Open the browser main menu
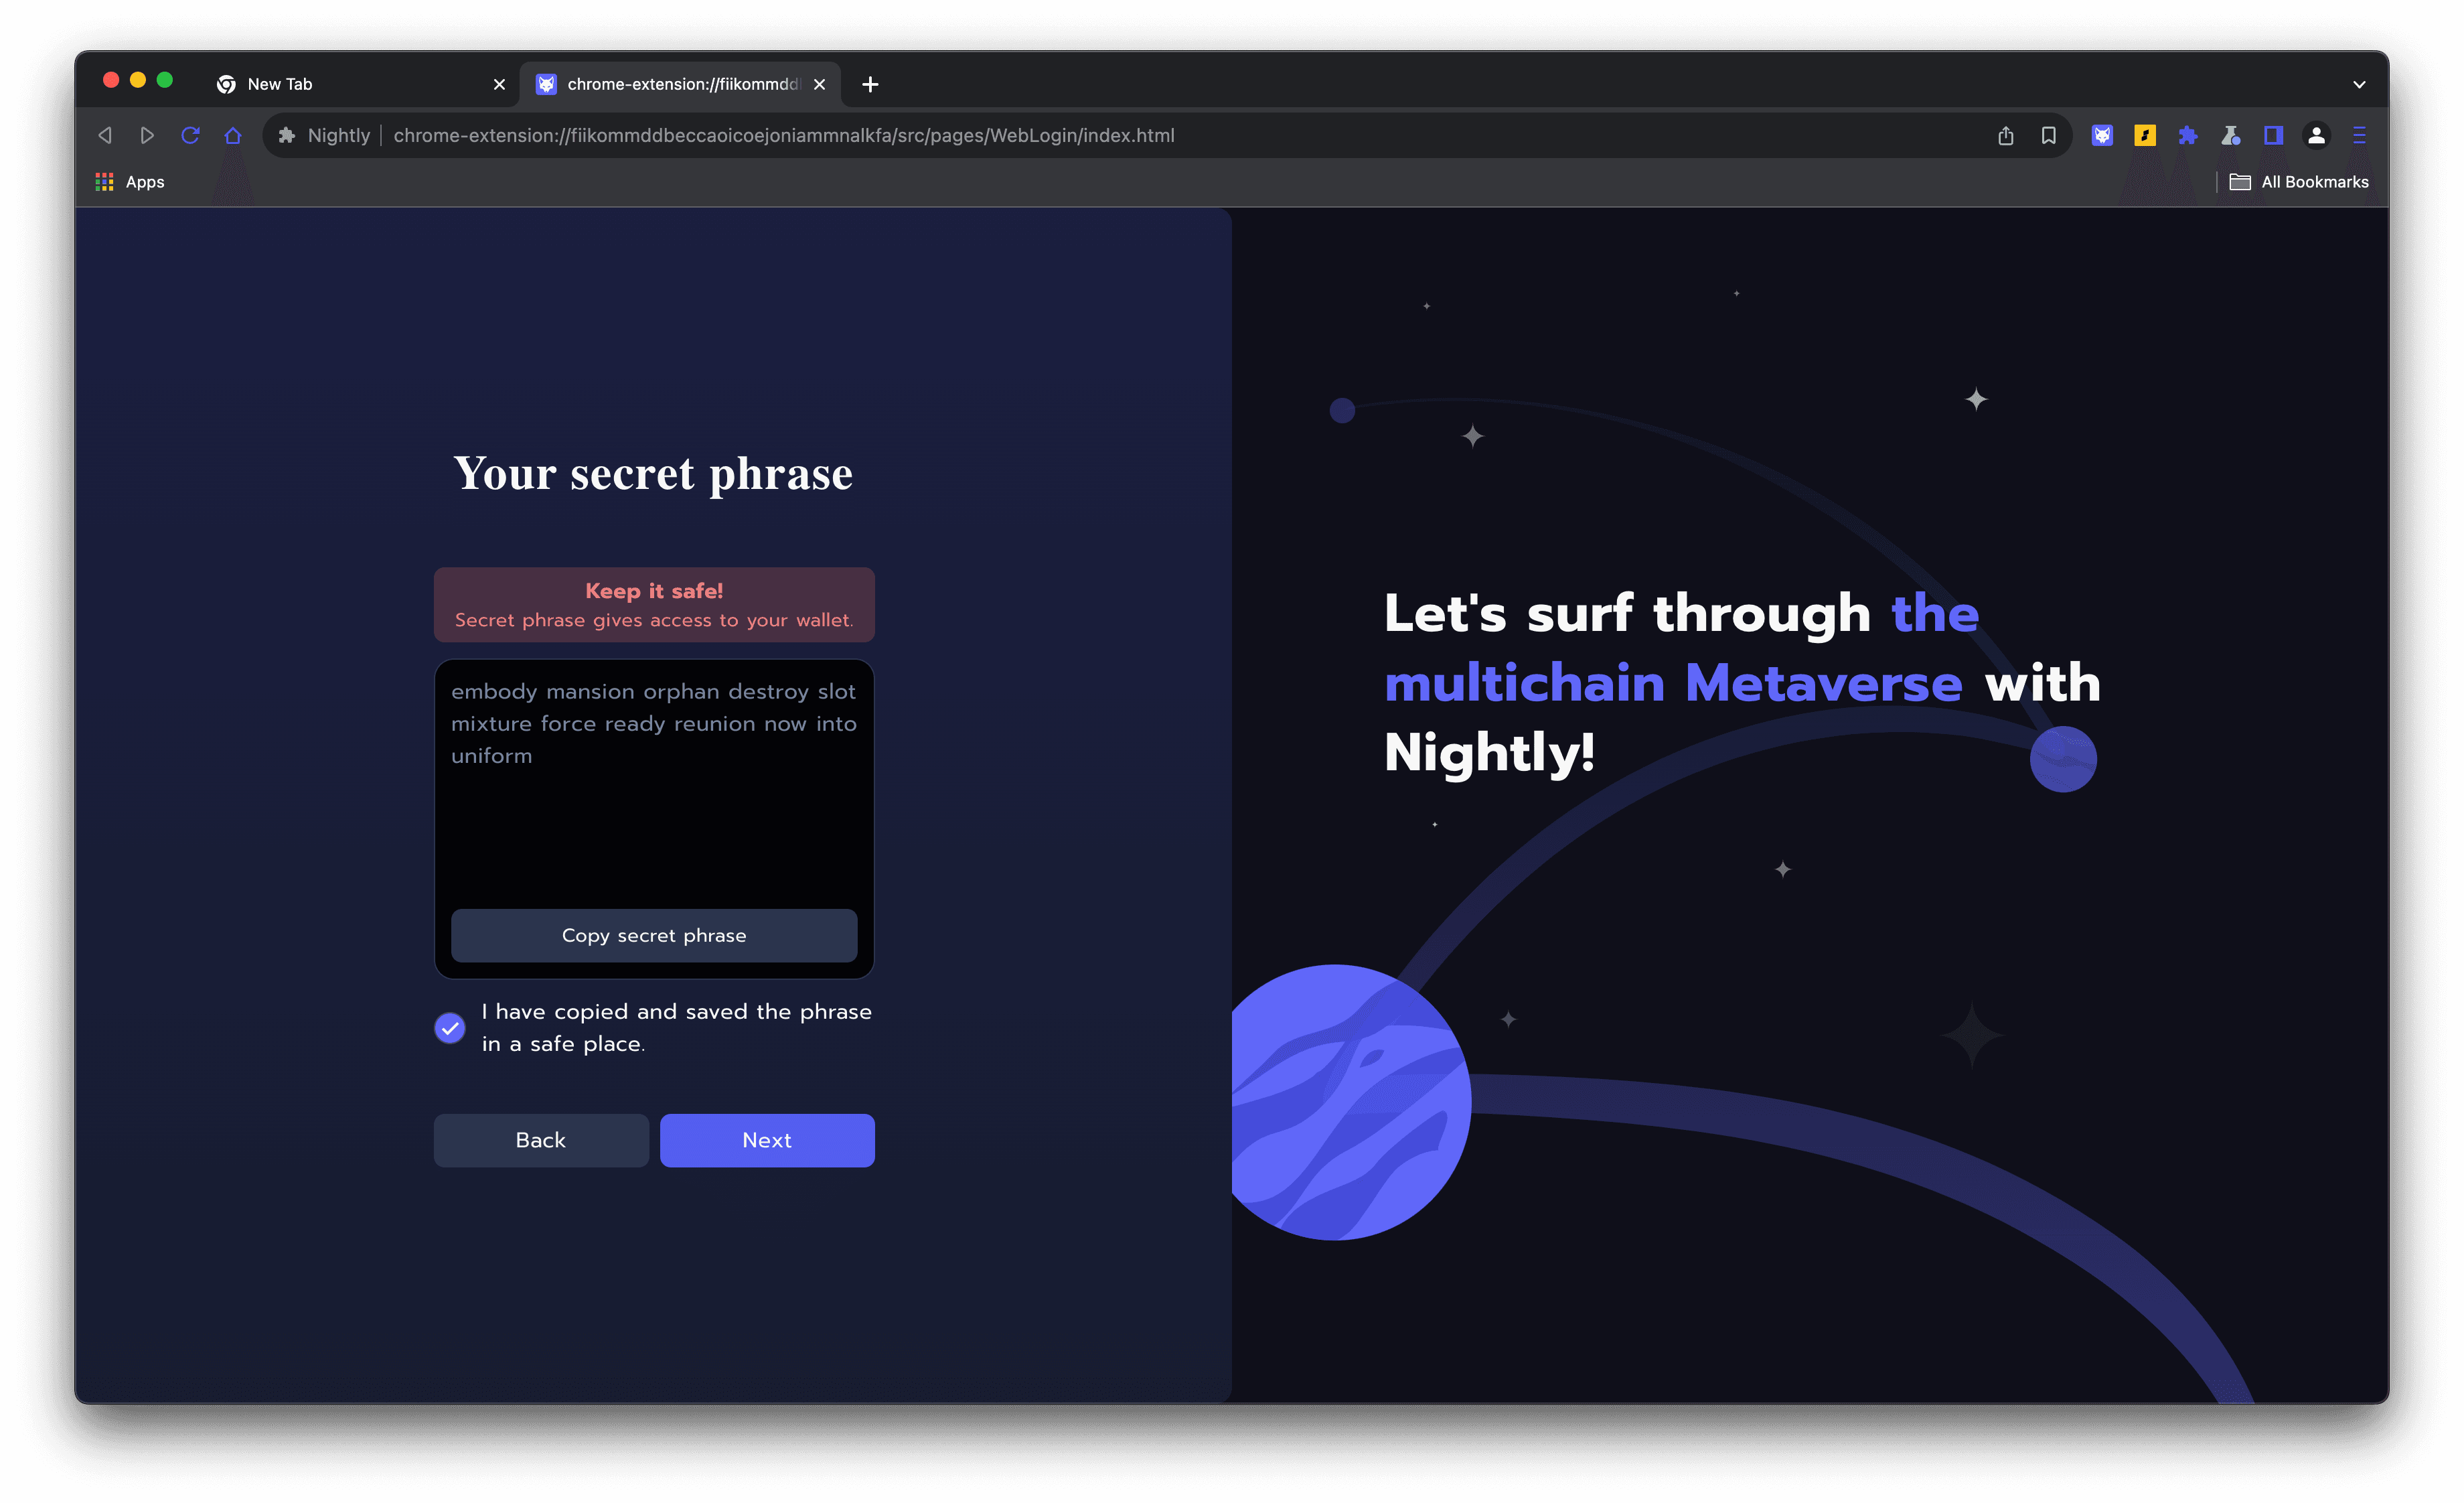Image resolution: width=2464 pixels, height=1503 pixels. pos(2359,135)
